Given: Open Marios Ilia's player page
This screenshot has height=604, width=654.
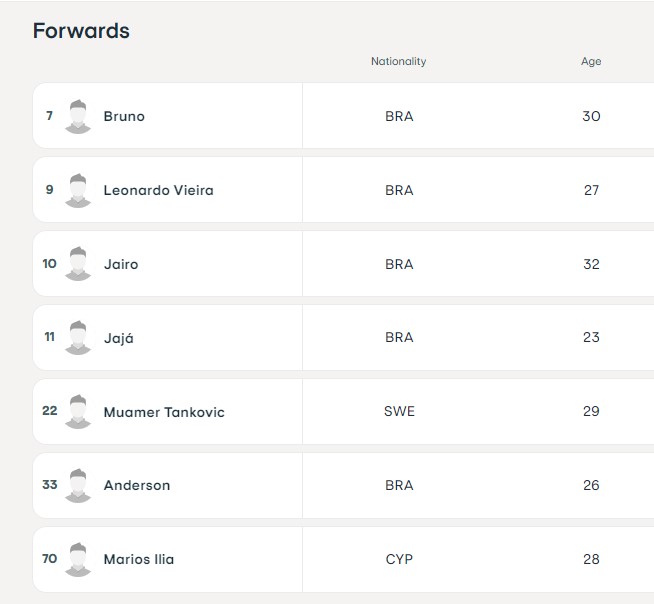Looking at the screenshot, I should [x=138, y=559].
